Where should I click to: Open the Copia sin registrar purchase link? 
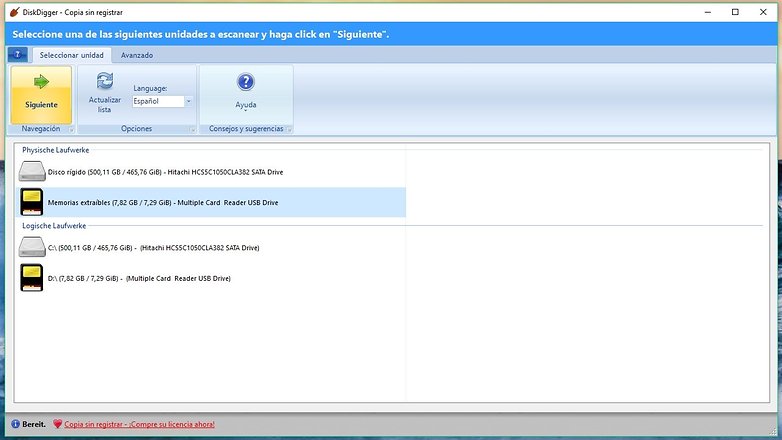tap(140, 425)
